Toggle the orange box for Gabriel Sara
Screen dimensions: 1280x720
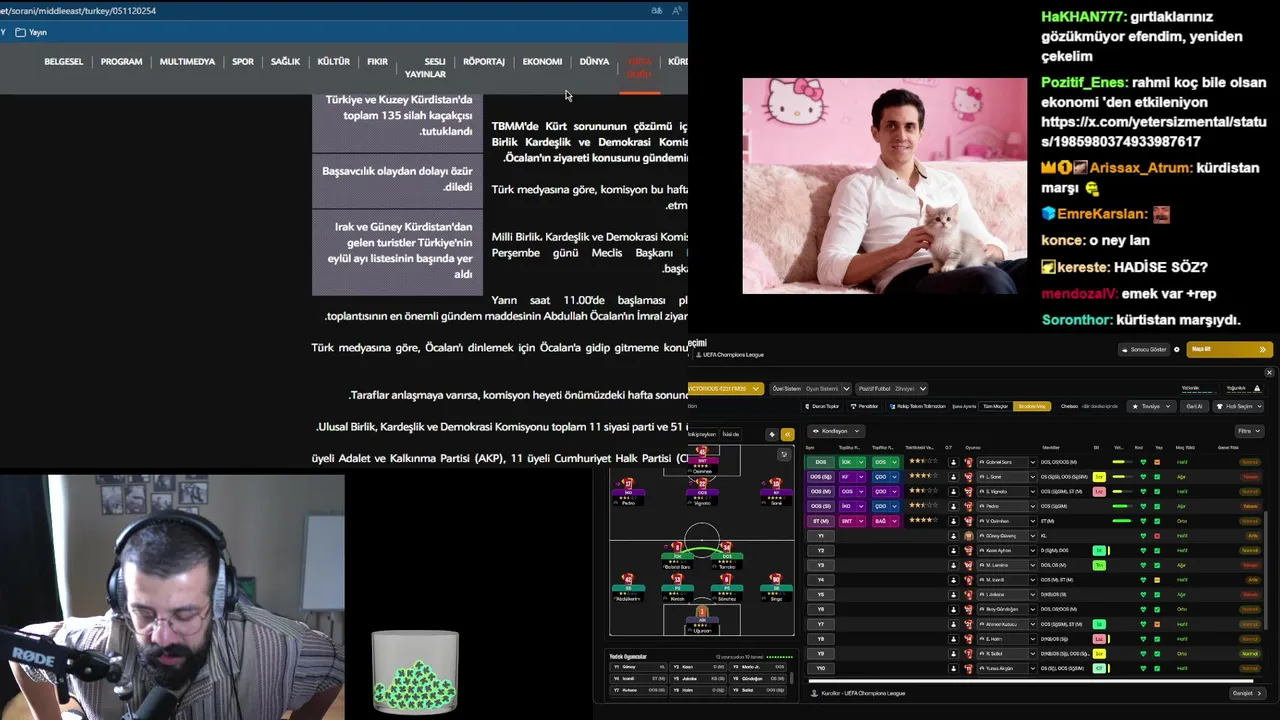pyautogui.click(x=1157, y=462)
